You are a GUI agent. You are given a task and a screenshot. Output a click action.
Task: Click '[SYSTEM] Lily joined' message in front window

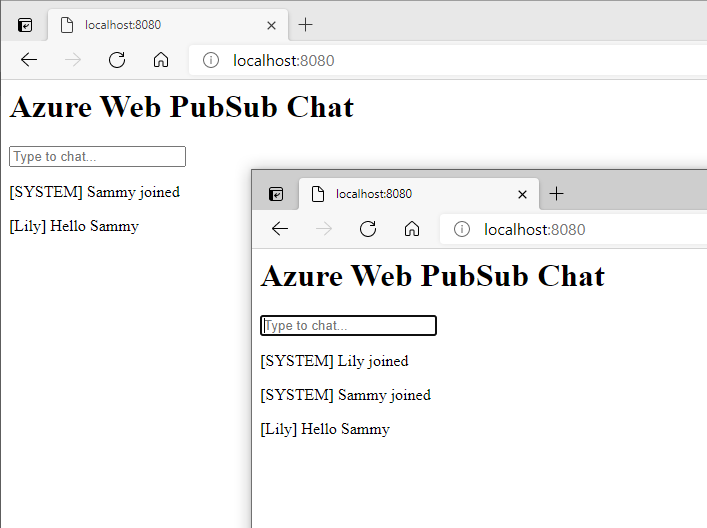click(335, 362)
